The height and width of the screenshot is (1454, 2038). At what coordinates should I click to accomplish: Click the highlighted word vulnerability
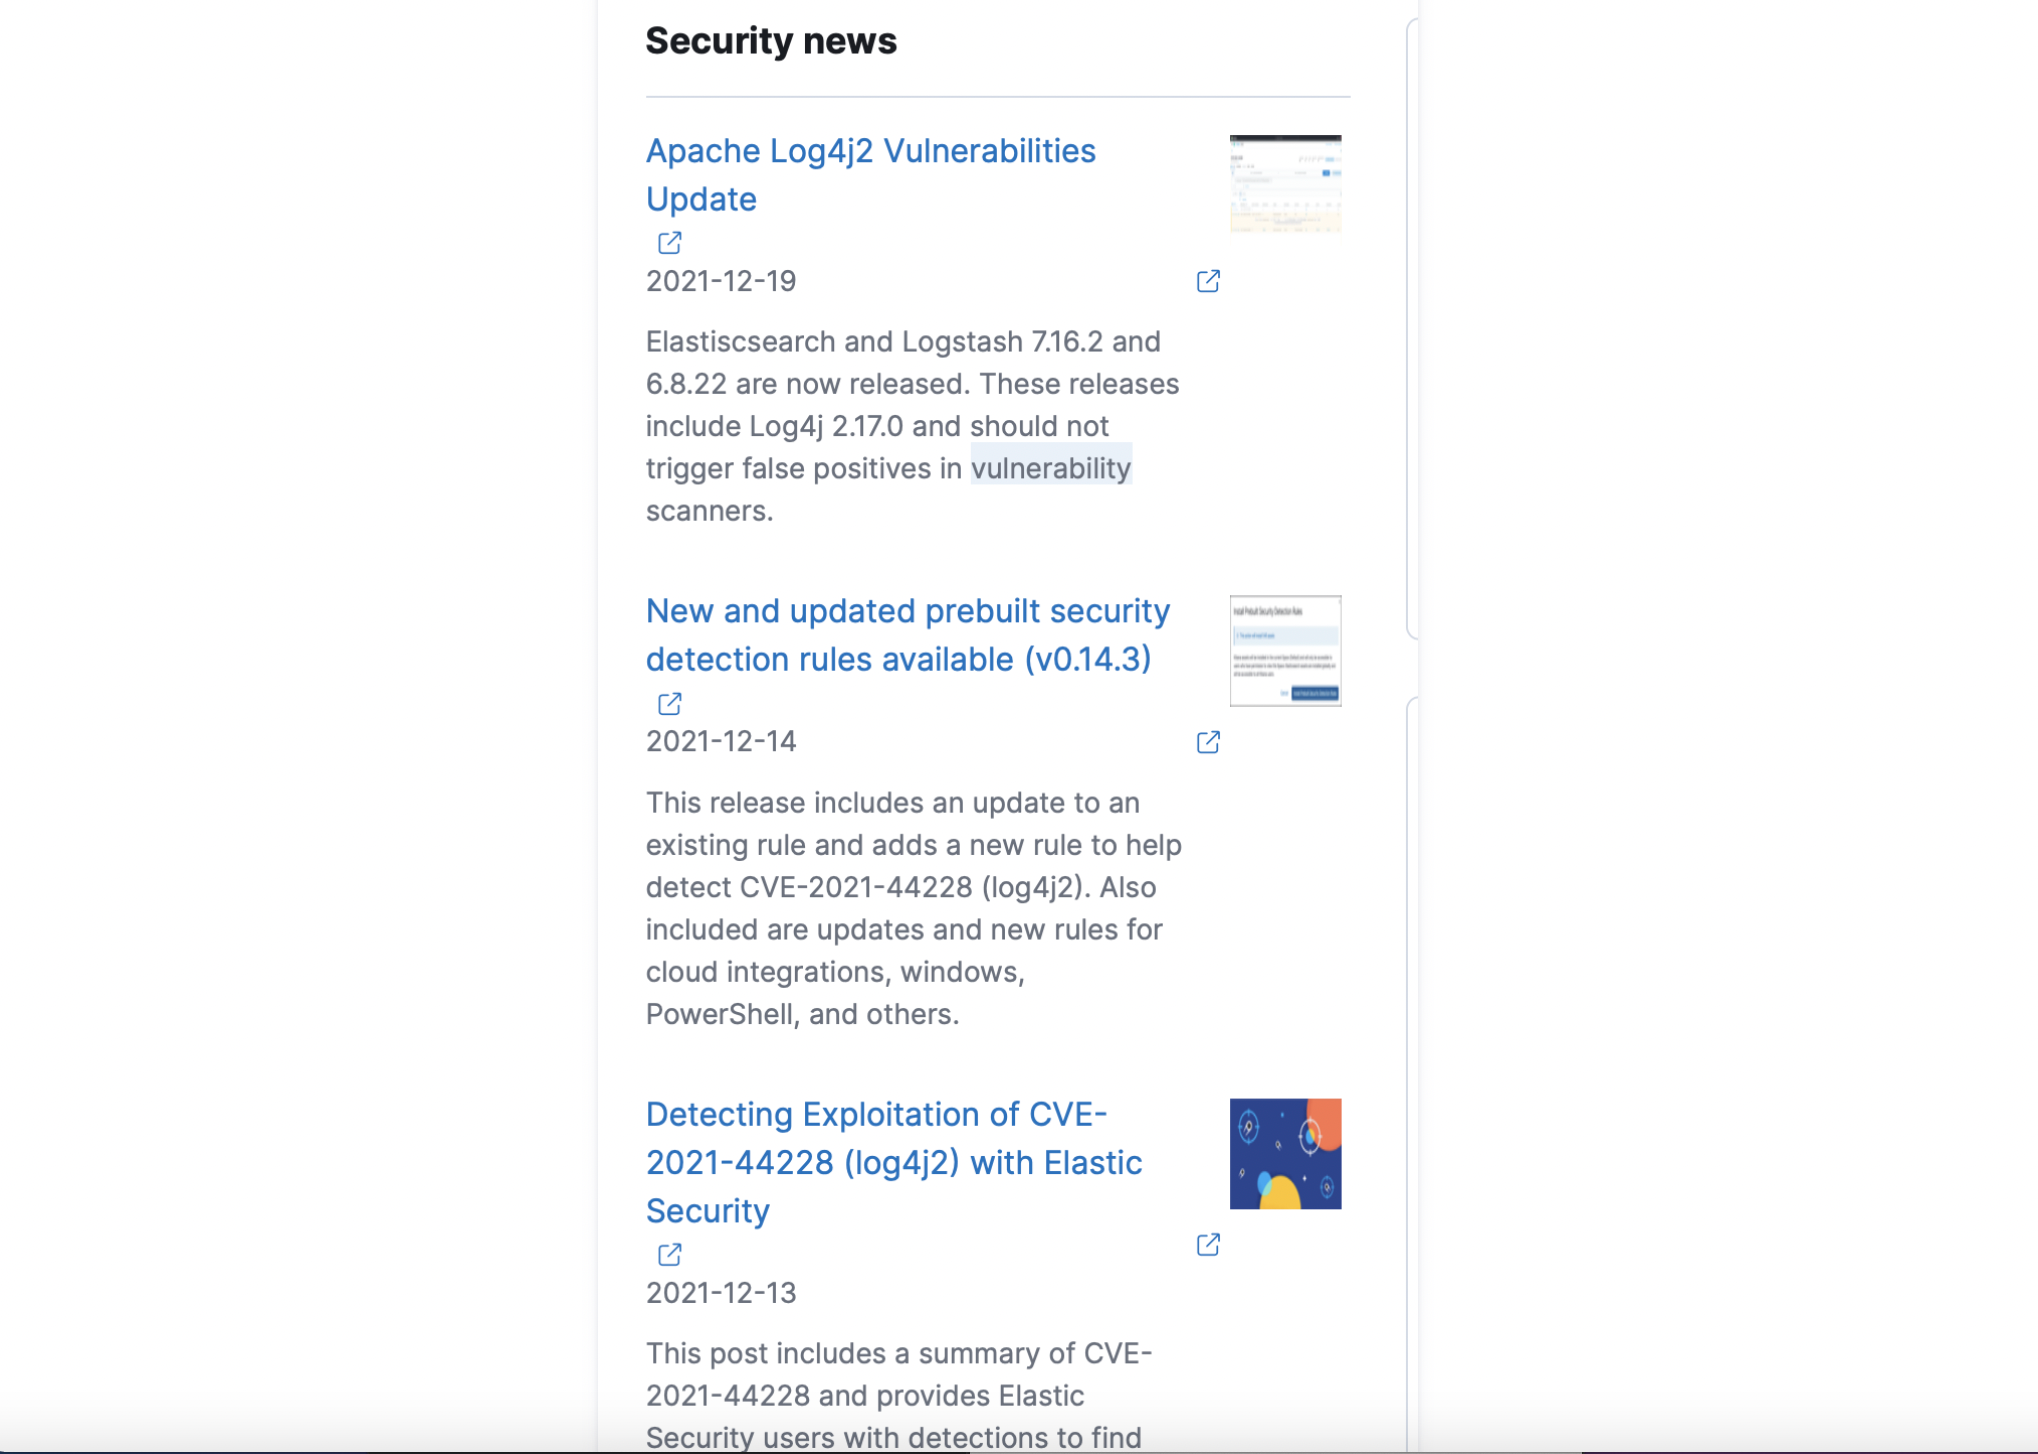point(1051,468)
